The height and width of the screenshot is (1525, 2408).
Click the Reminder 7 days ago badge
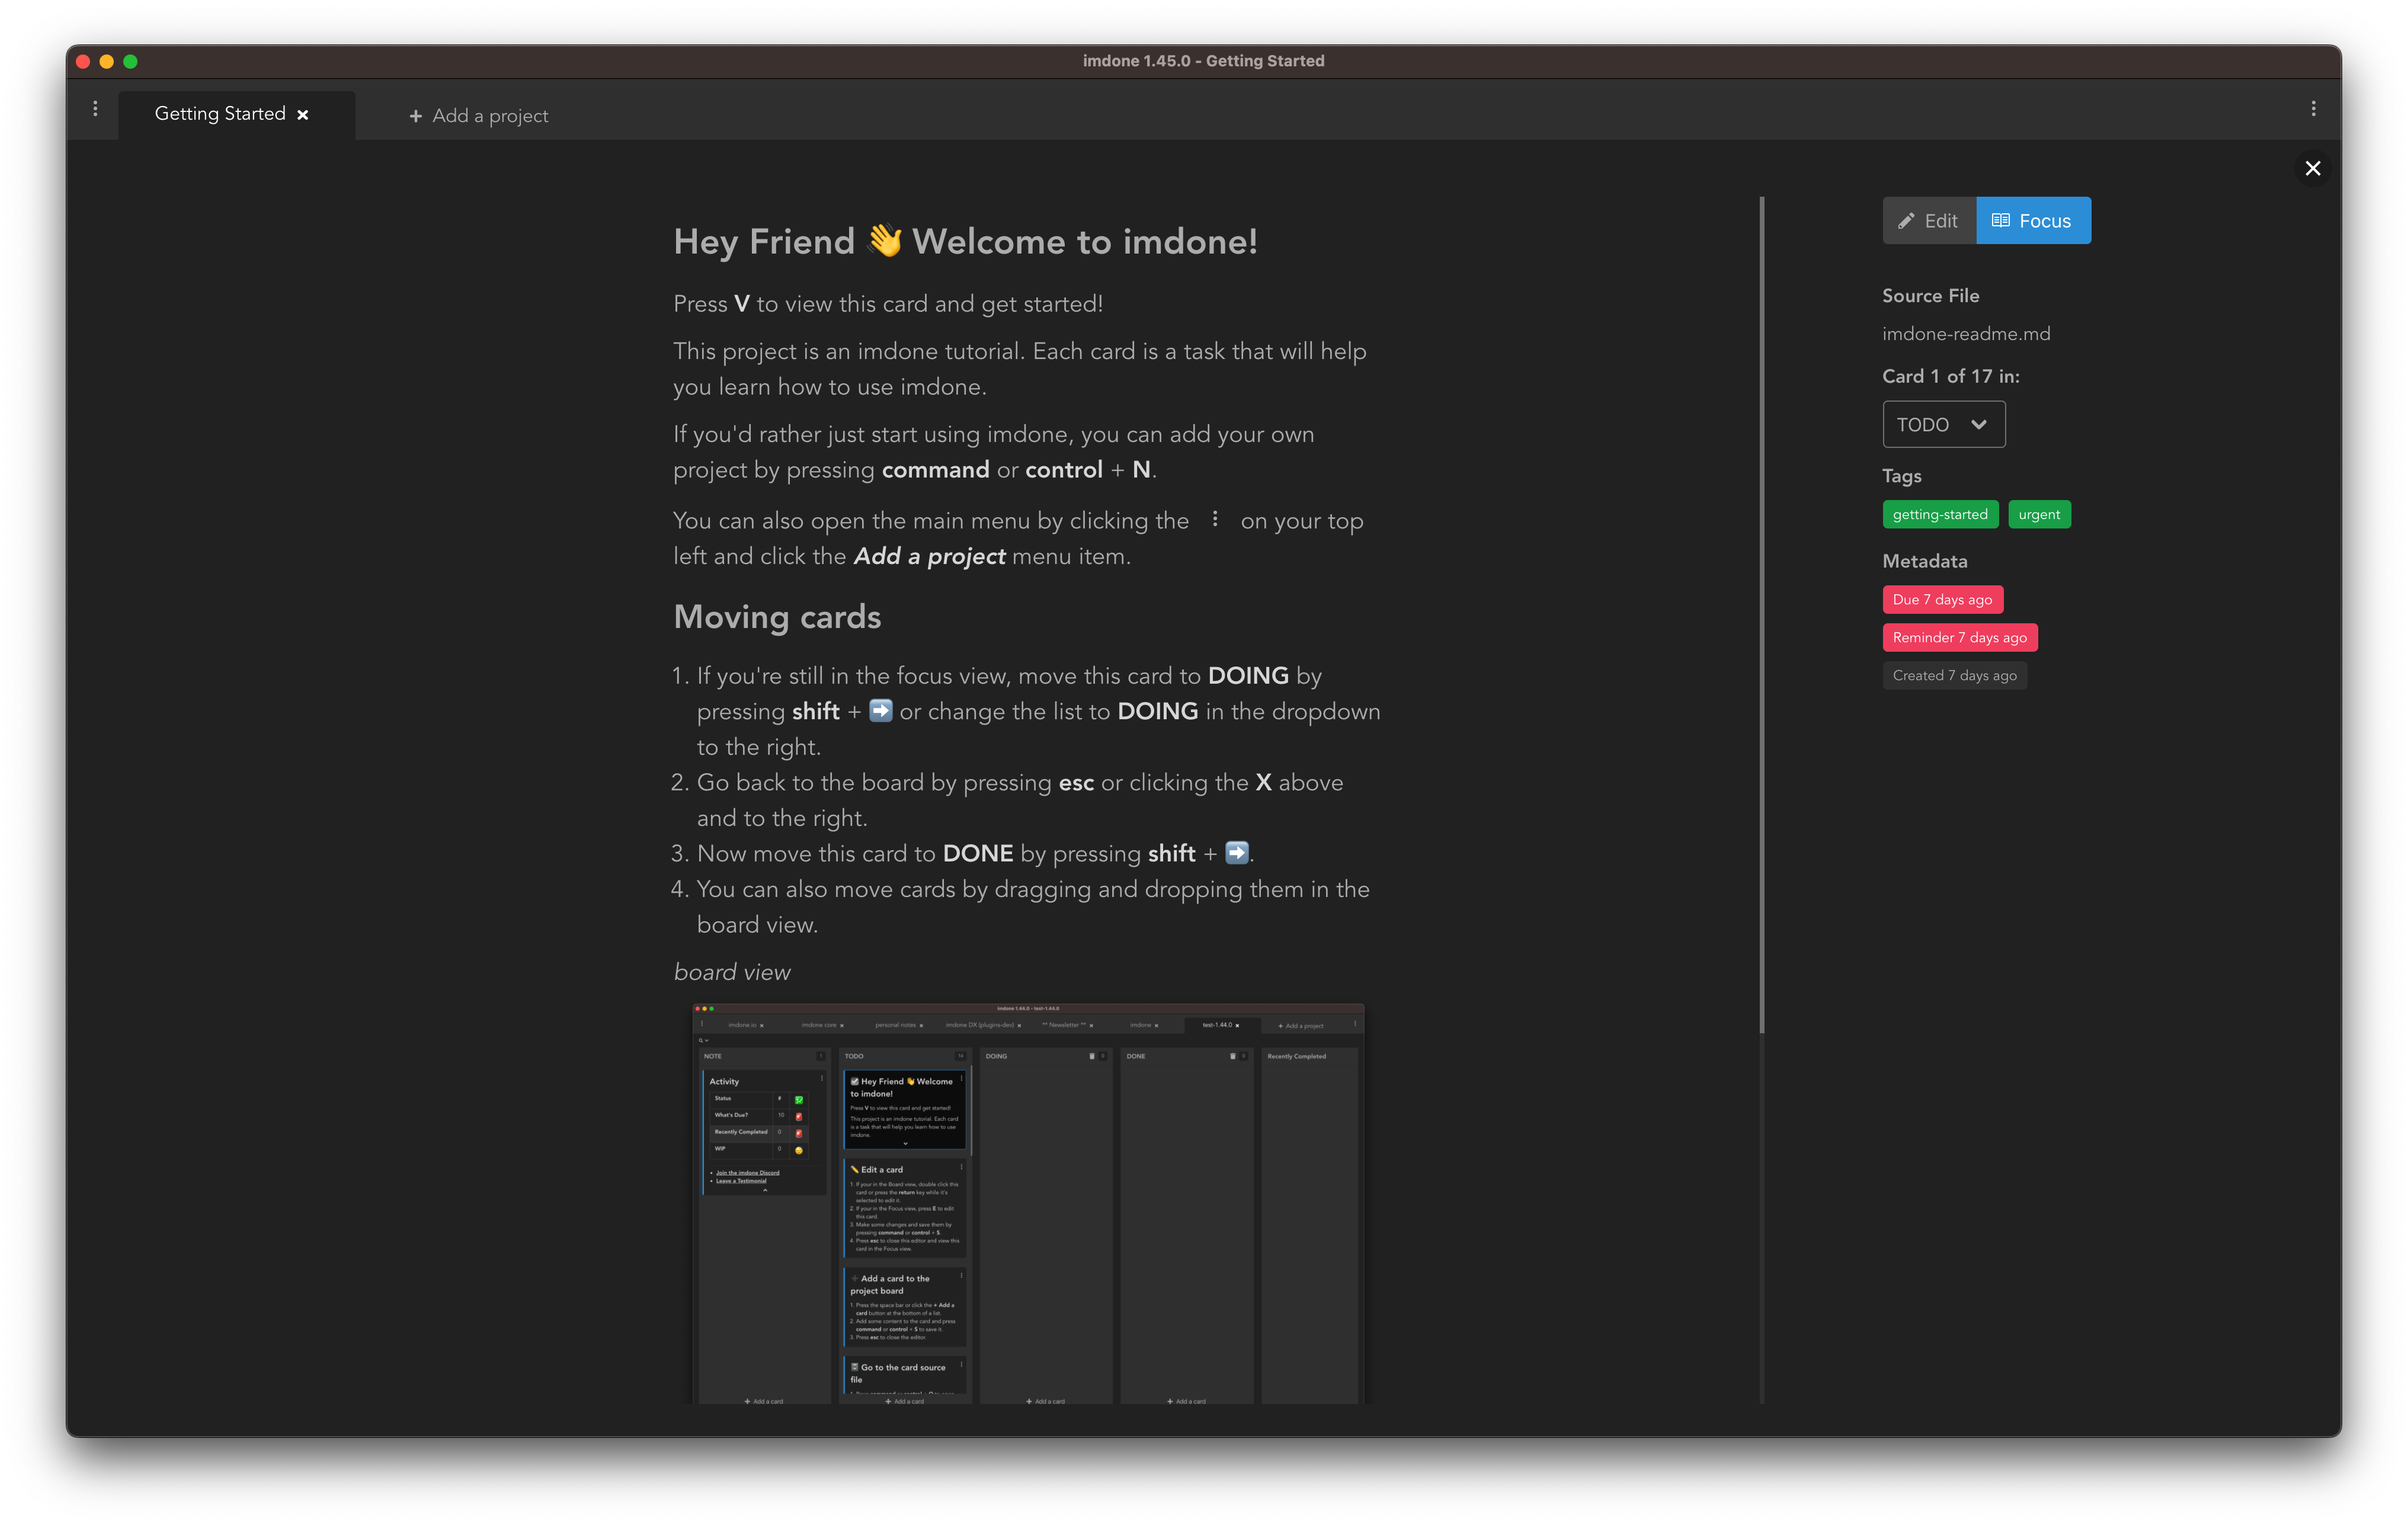1959,637
